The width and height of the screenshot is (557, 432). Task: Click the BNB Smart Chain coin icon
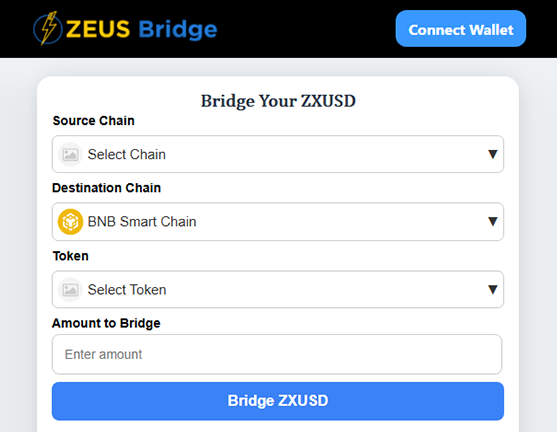(70, 222)
